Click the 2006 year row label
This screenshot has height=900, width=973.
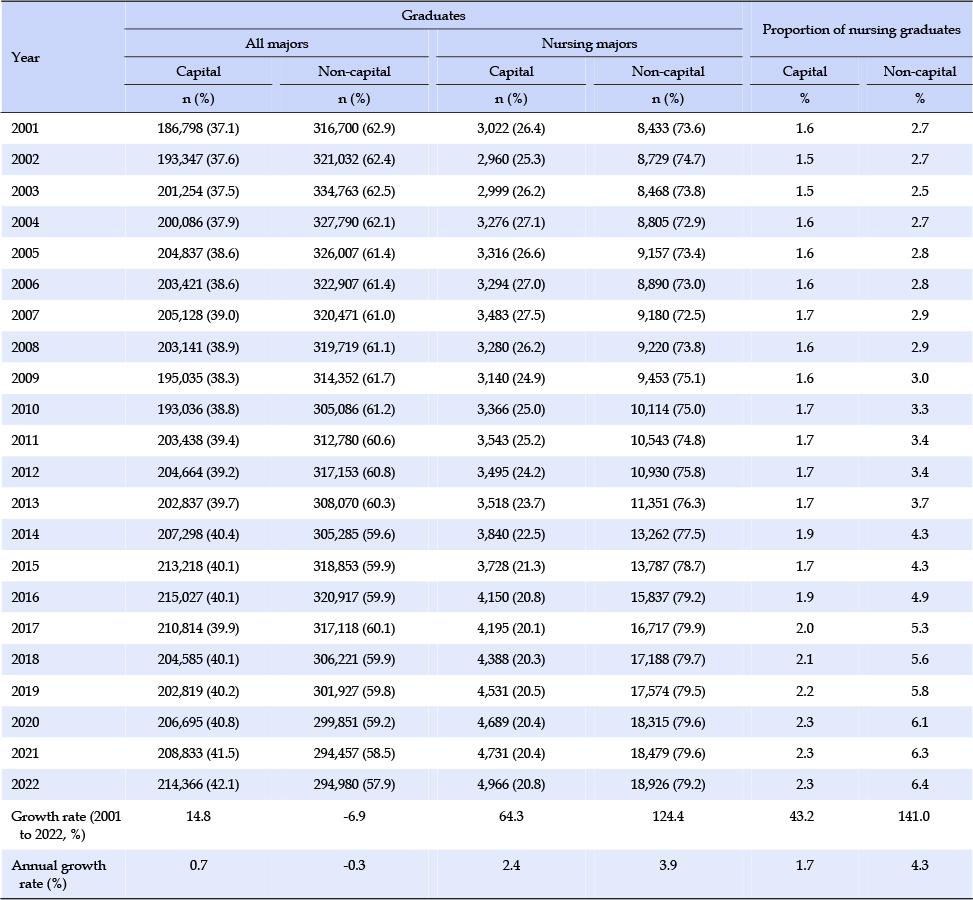point(25,284)
